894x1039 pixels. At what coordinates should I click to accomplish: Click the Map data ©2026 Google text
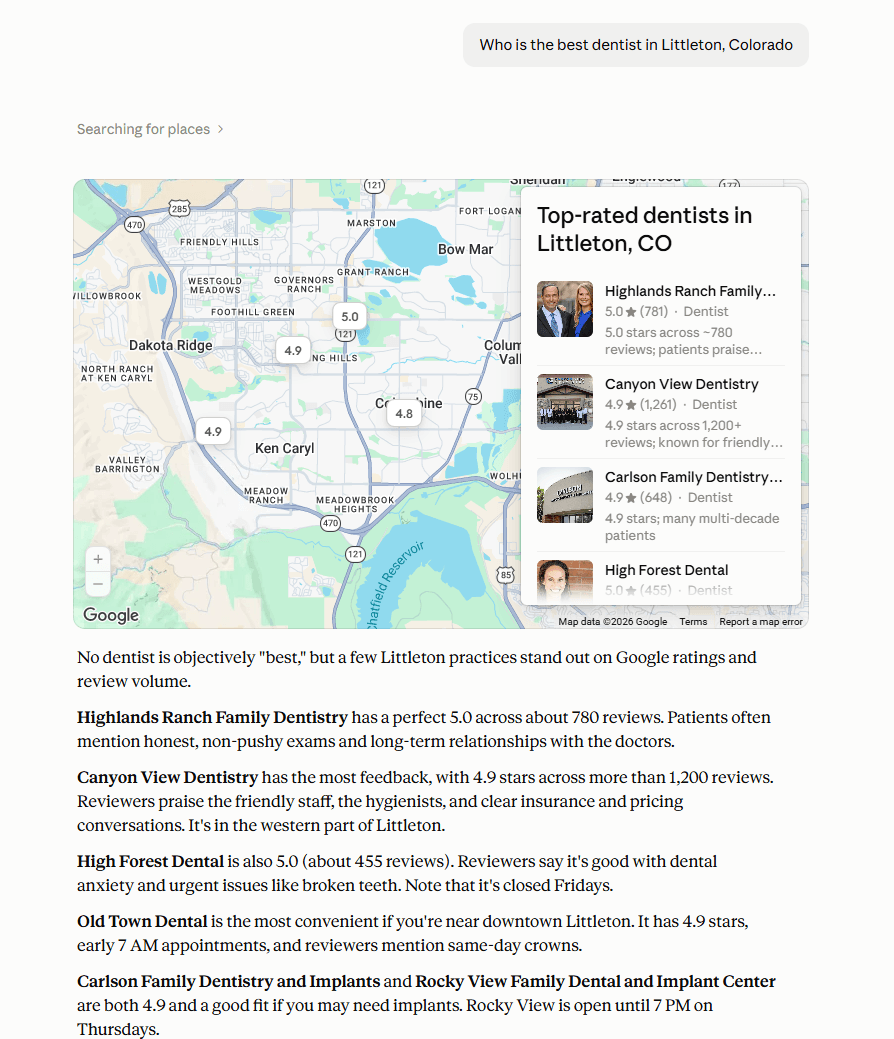pyautogui.click(x=612, y=622)
